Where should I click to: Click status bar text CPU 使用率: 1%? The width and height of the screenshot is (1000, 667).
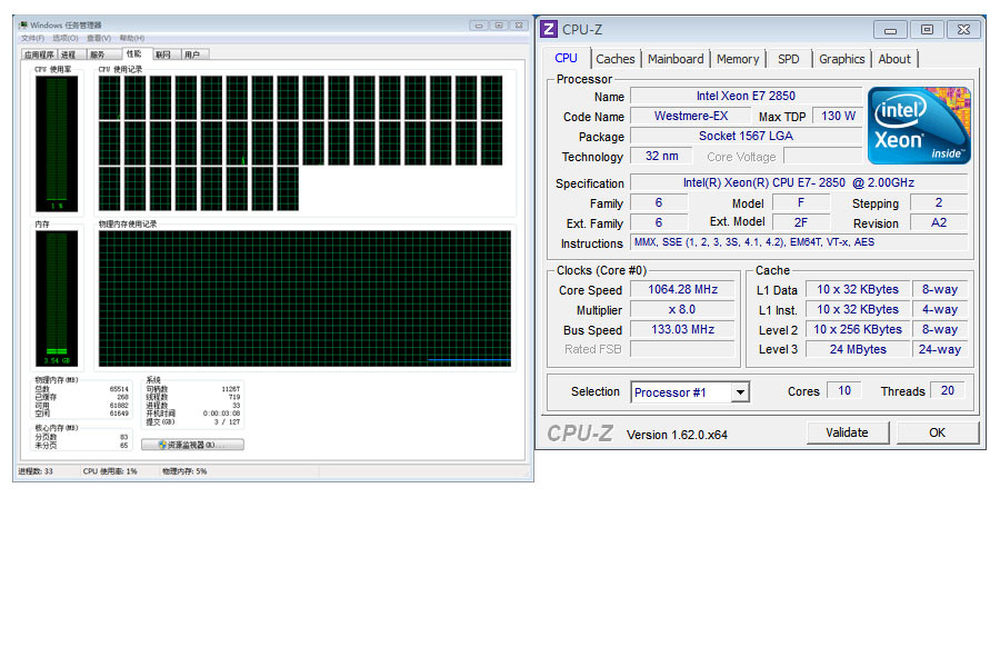[x=110, y=471]
